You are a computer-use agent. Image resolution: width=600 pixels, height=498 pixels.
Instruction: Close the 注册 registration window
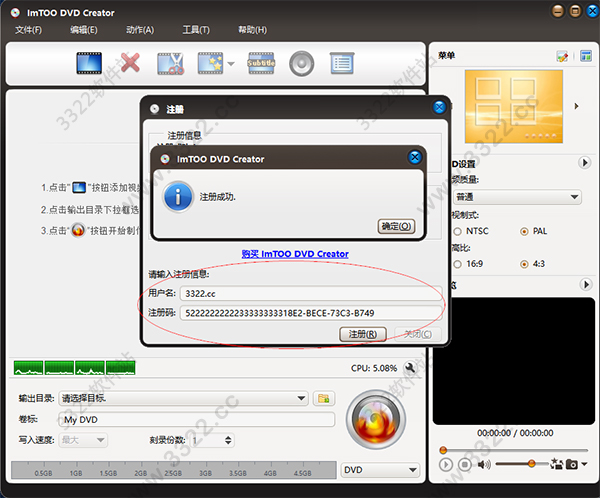pyautogui.click(x=439, y=107)
